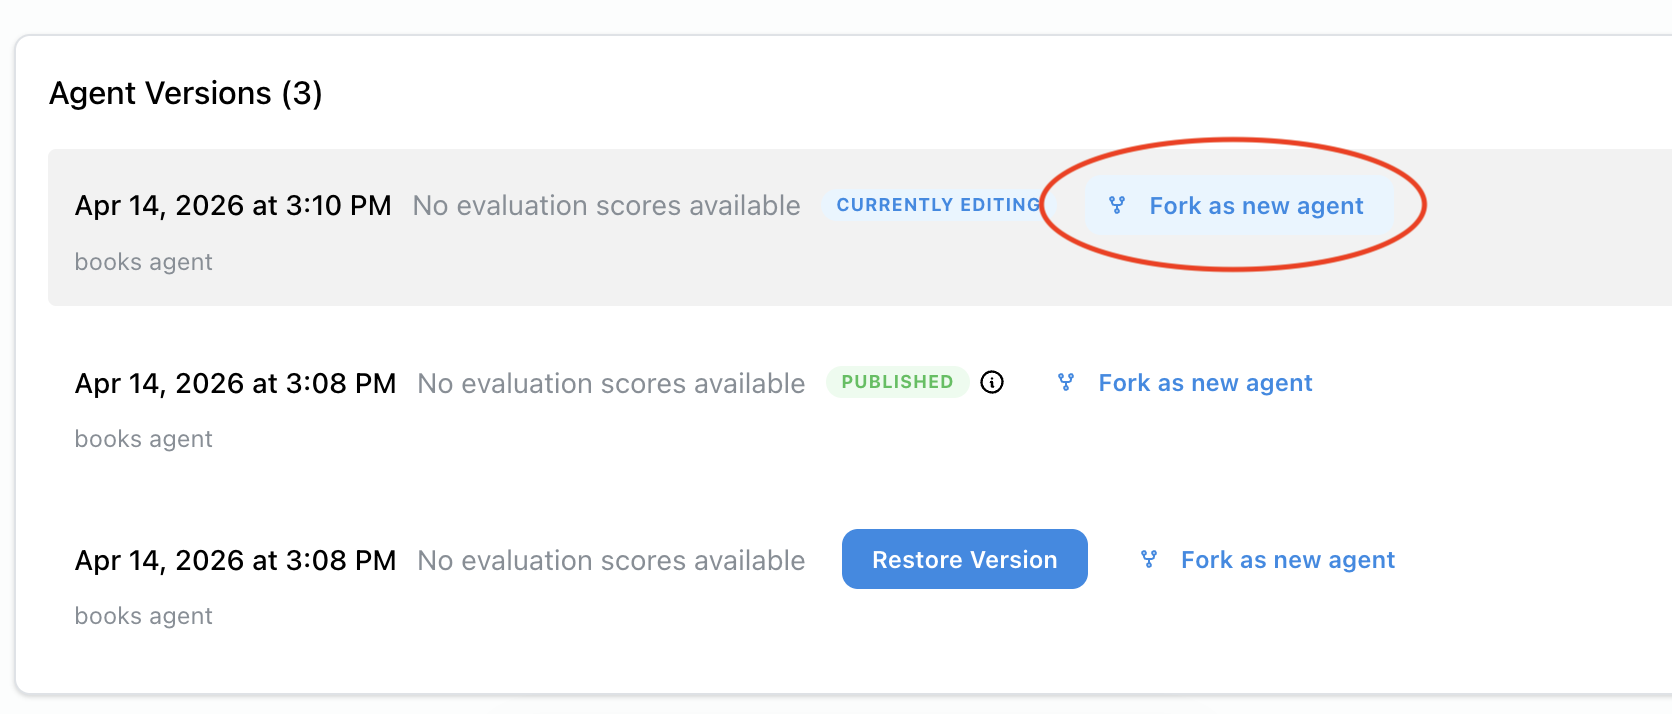This screenshot has height=714, width=1672.
Task: Click the branch icon inside the highlighted fork button
Action: click(1115, 205)
